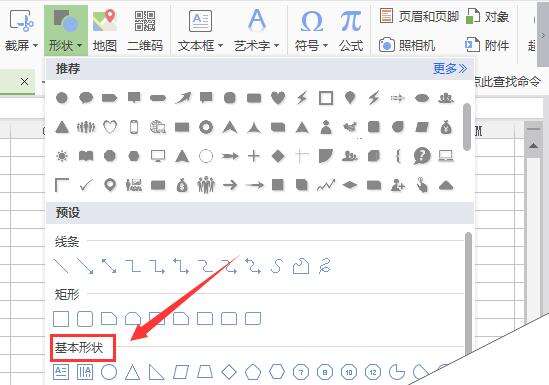Select the double-headed arrow line
The width and height of the screenshot is (549, 385).
pyautogui.click(x=109, y=266)
